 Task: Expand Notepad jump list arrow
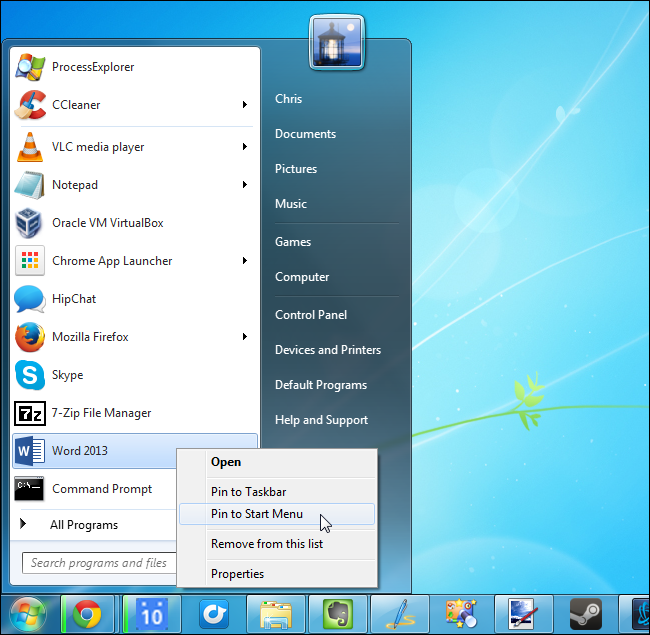tap(245, 185)
